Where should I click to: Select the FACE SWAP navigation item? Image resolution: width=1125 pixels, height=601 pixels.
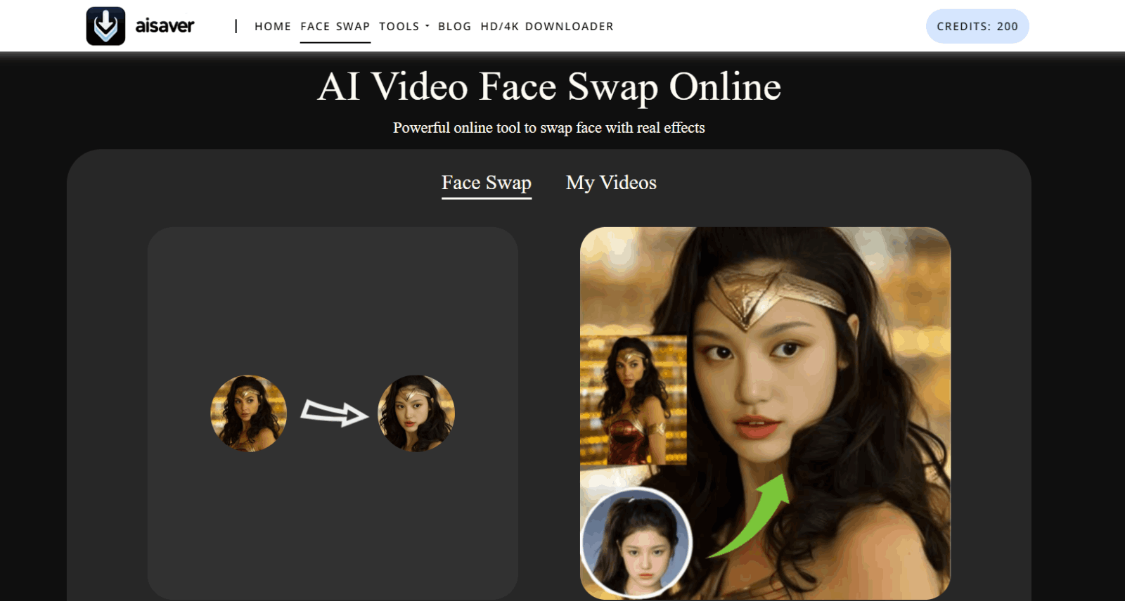(x=335, y=26)
